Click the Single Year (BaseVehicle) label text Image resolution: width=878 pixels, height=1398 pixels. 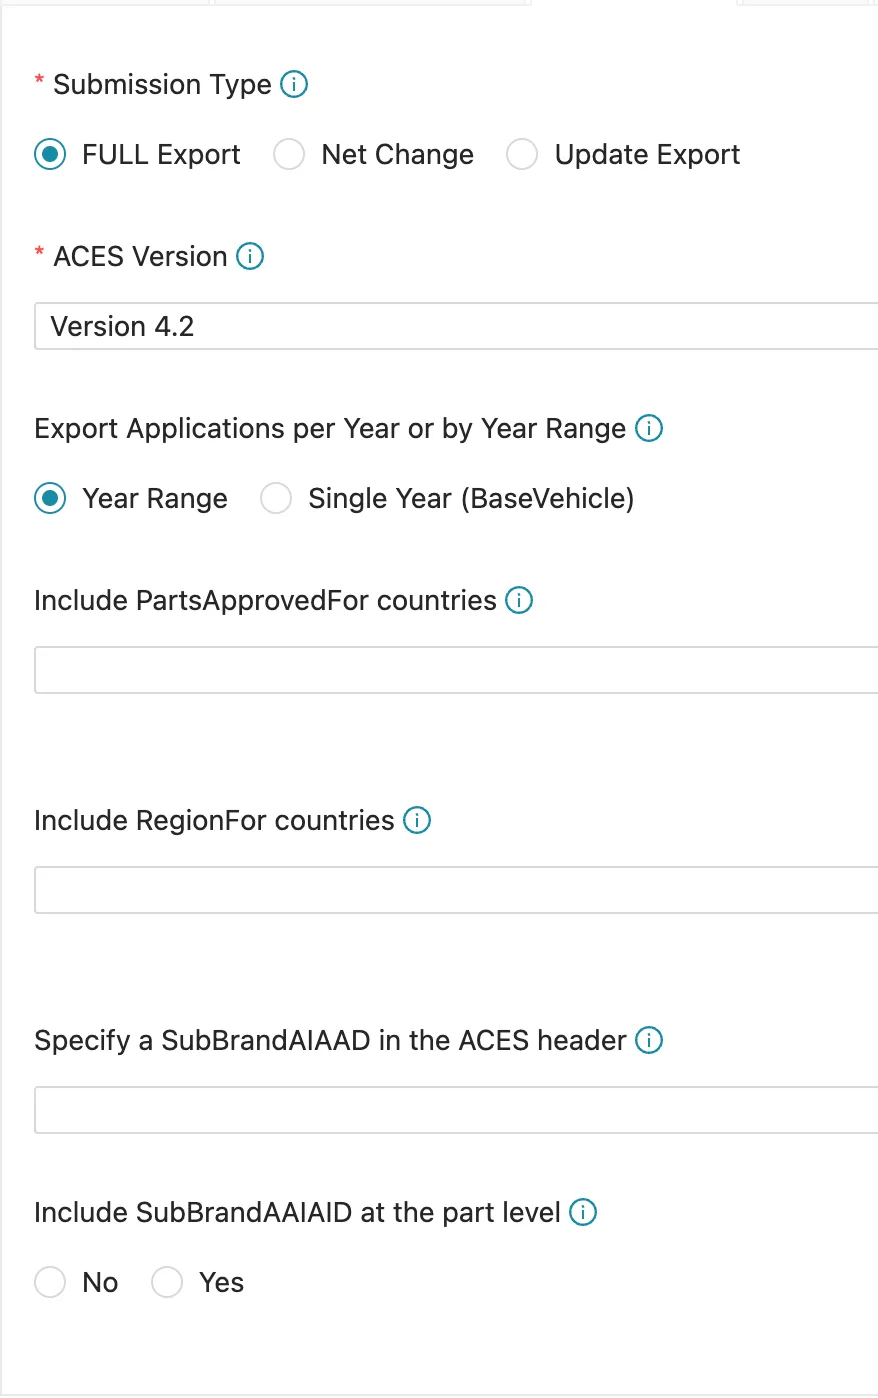click(x=471, y=499)
